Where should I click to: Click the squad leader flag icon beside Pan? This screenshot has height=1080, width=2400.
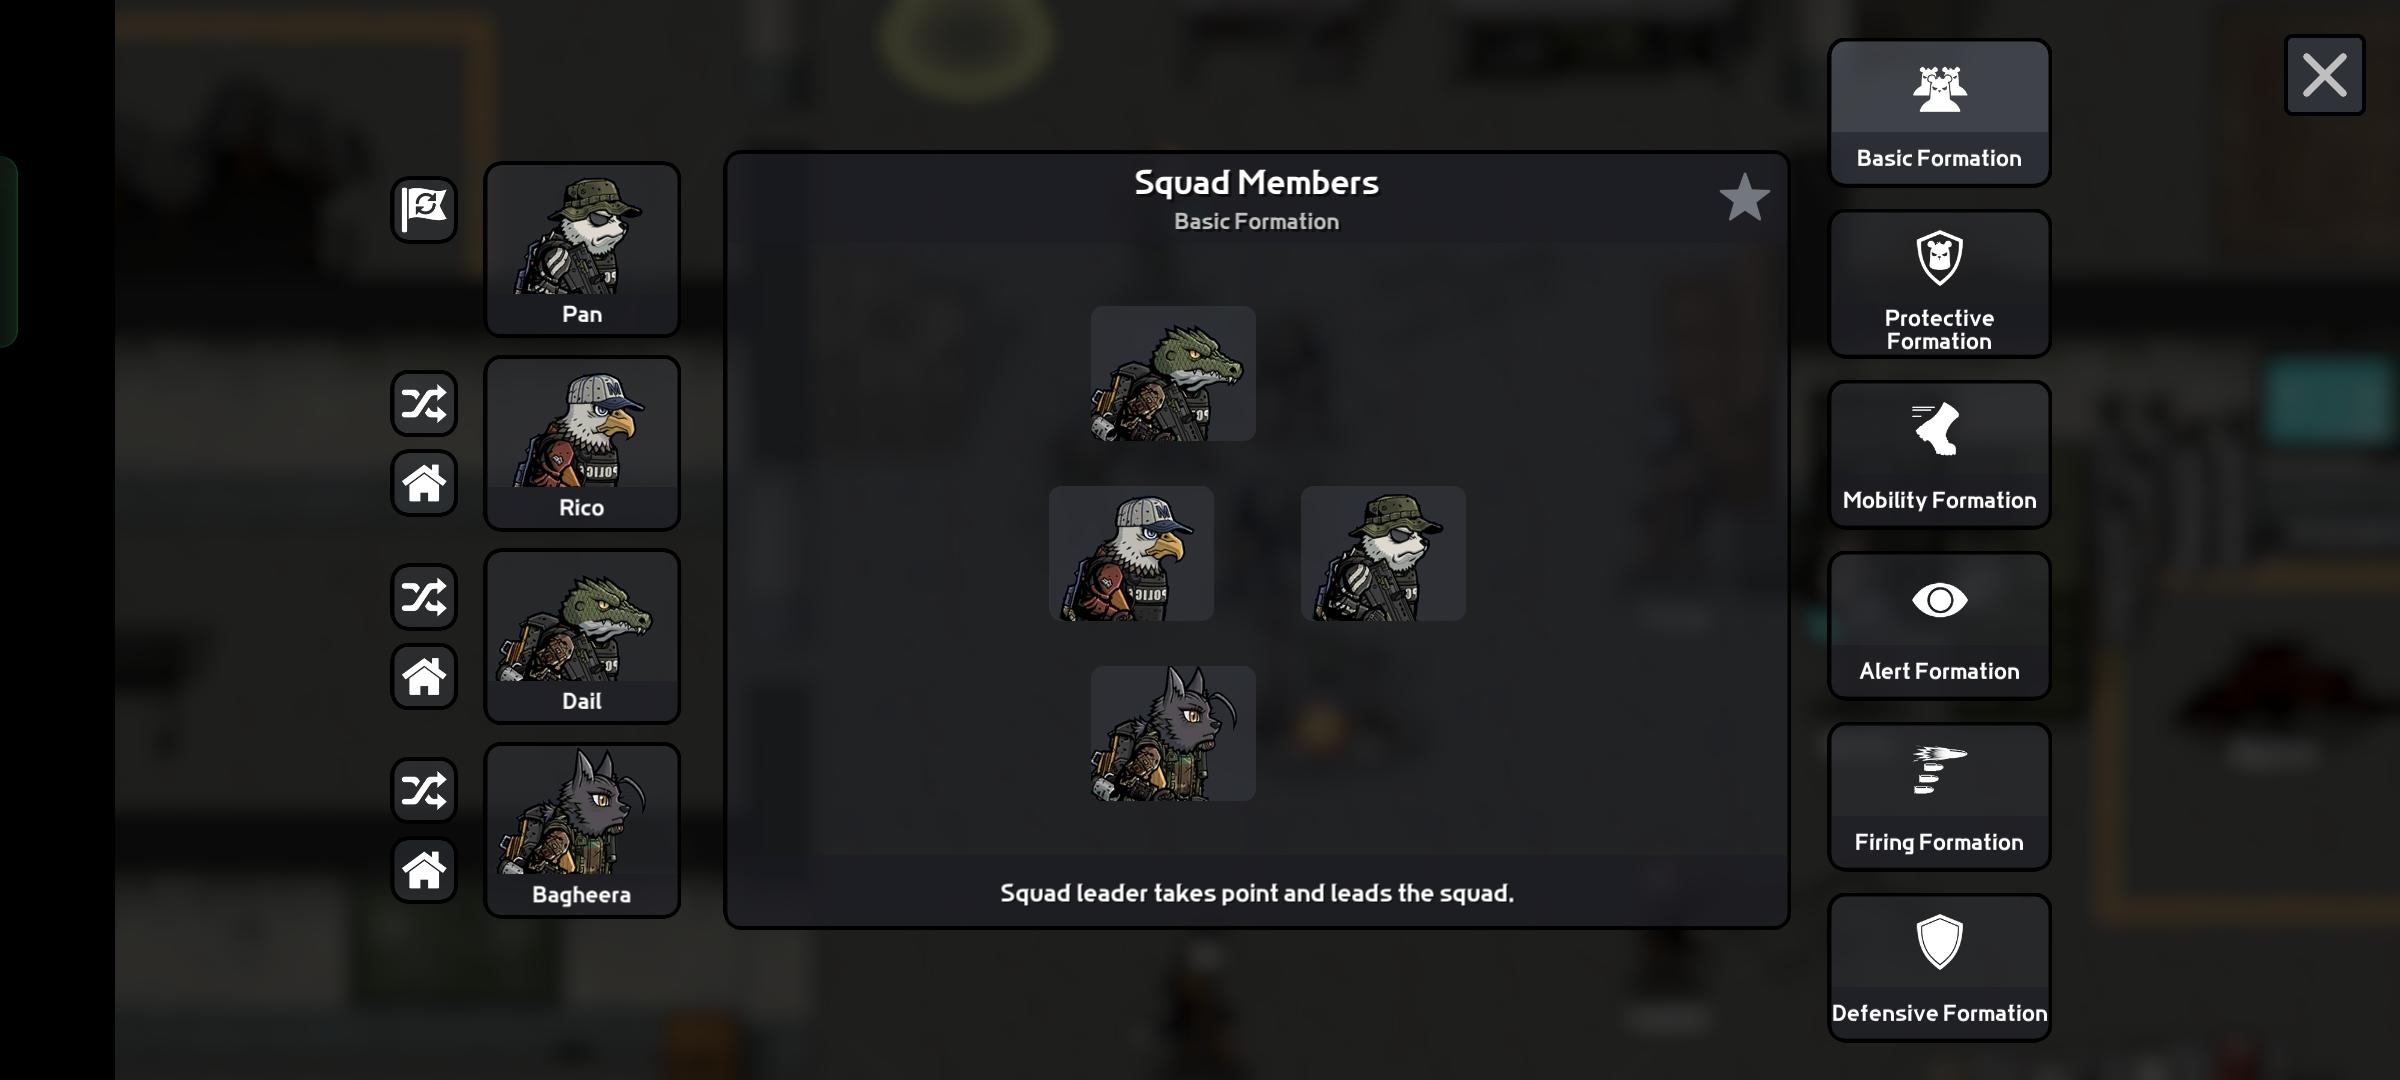[x=424, y=210]
